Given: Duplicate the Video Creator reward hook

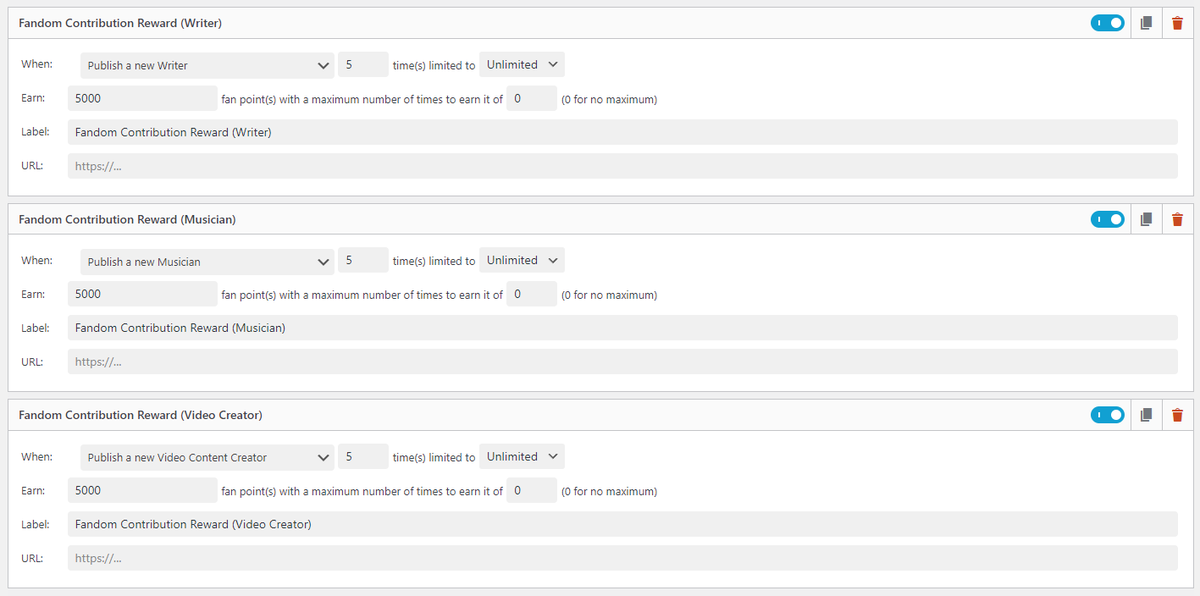Looking at the screenshot, I should point(1146,414).
